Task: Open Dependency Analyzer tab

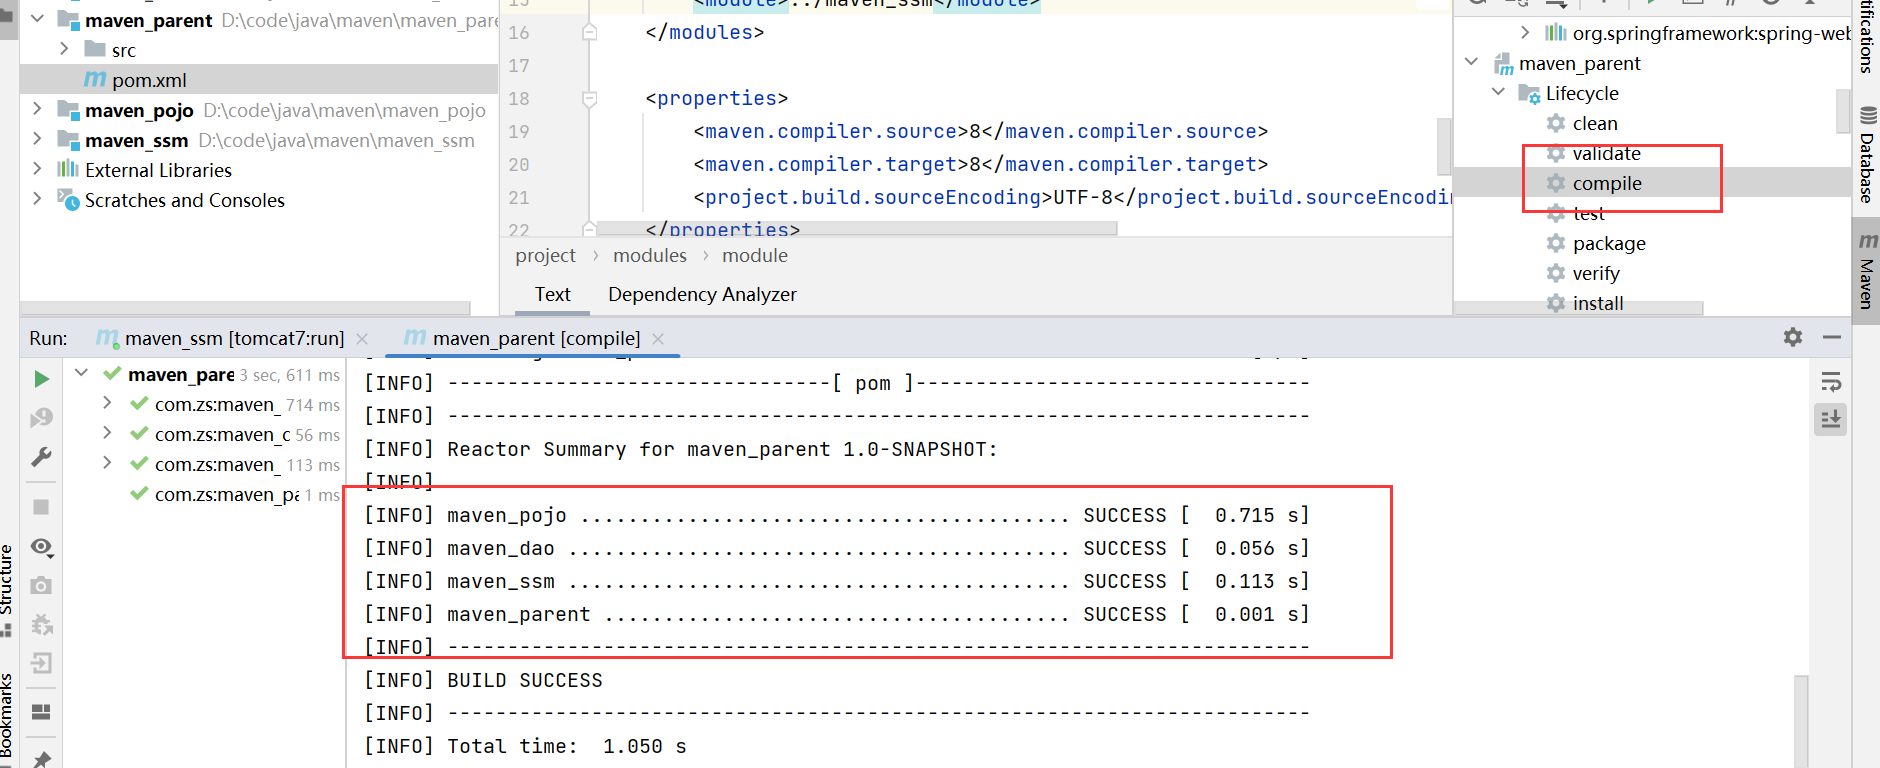Action: pos(702,295)
